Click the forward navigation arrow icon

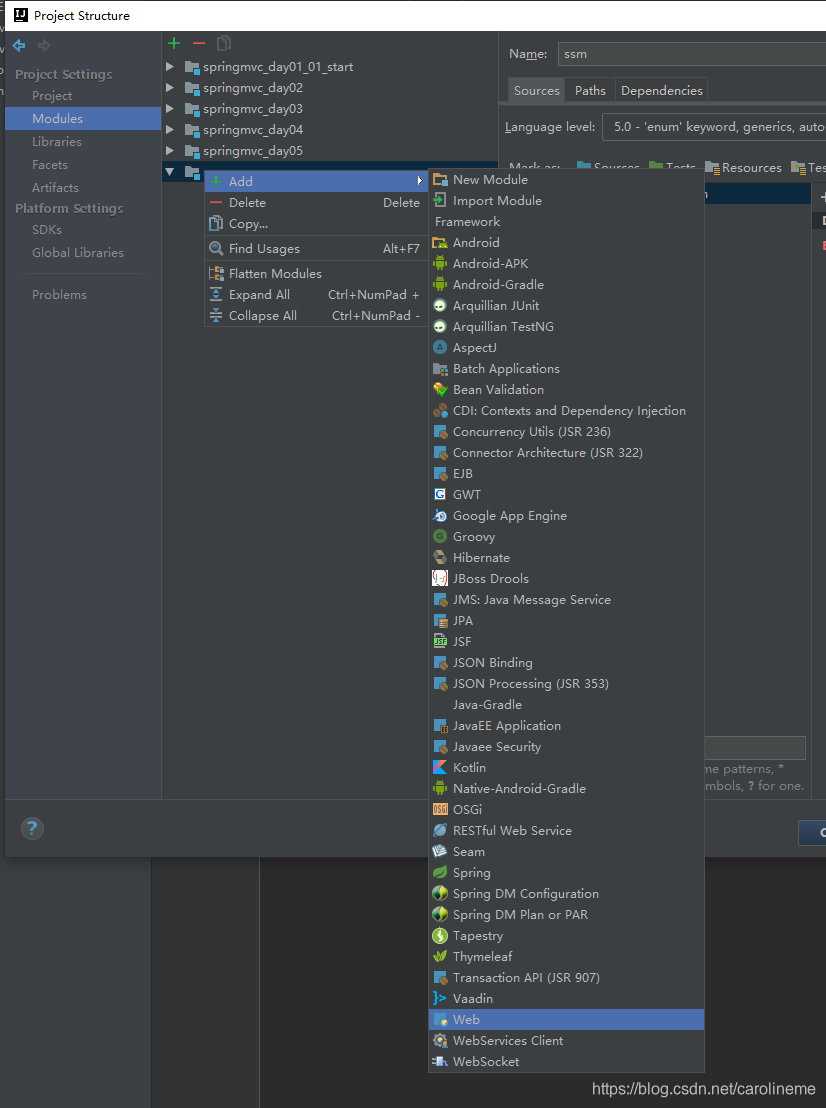pyautogui.click(x=44, y=45)
